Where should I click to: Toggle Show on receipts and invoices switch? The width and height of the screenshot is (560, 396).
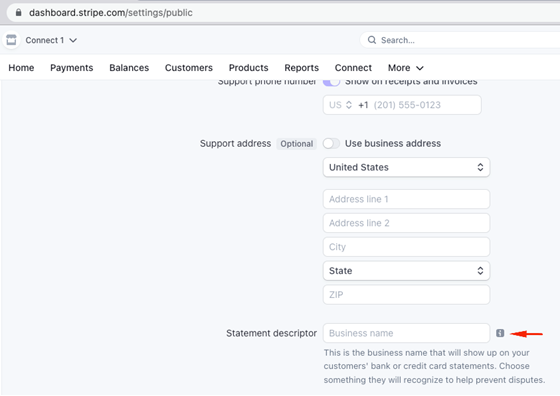[x=331, y=82]
